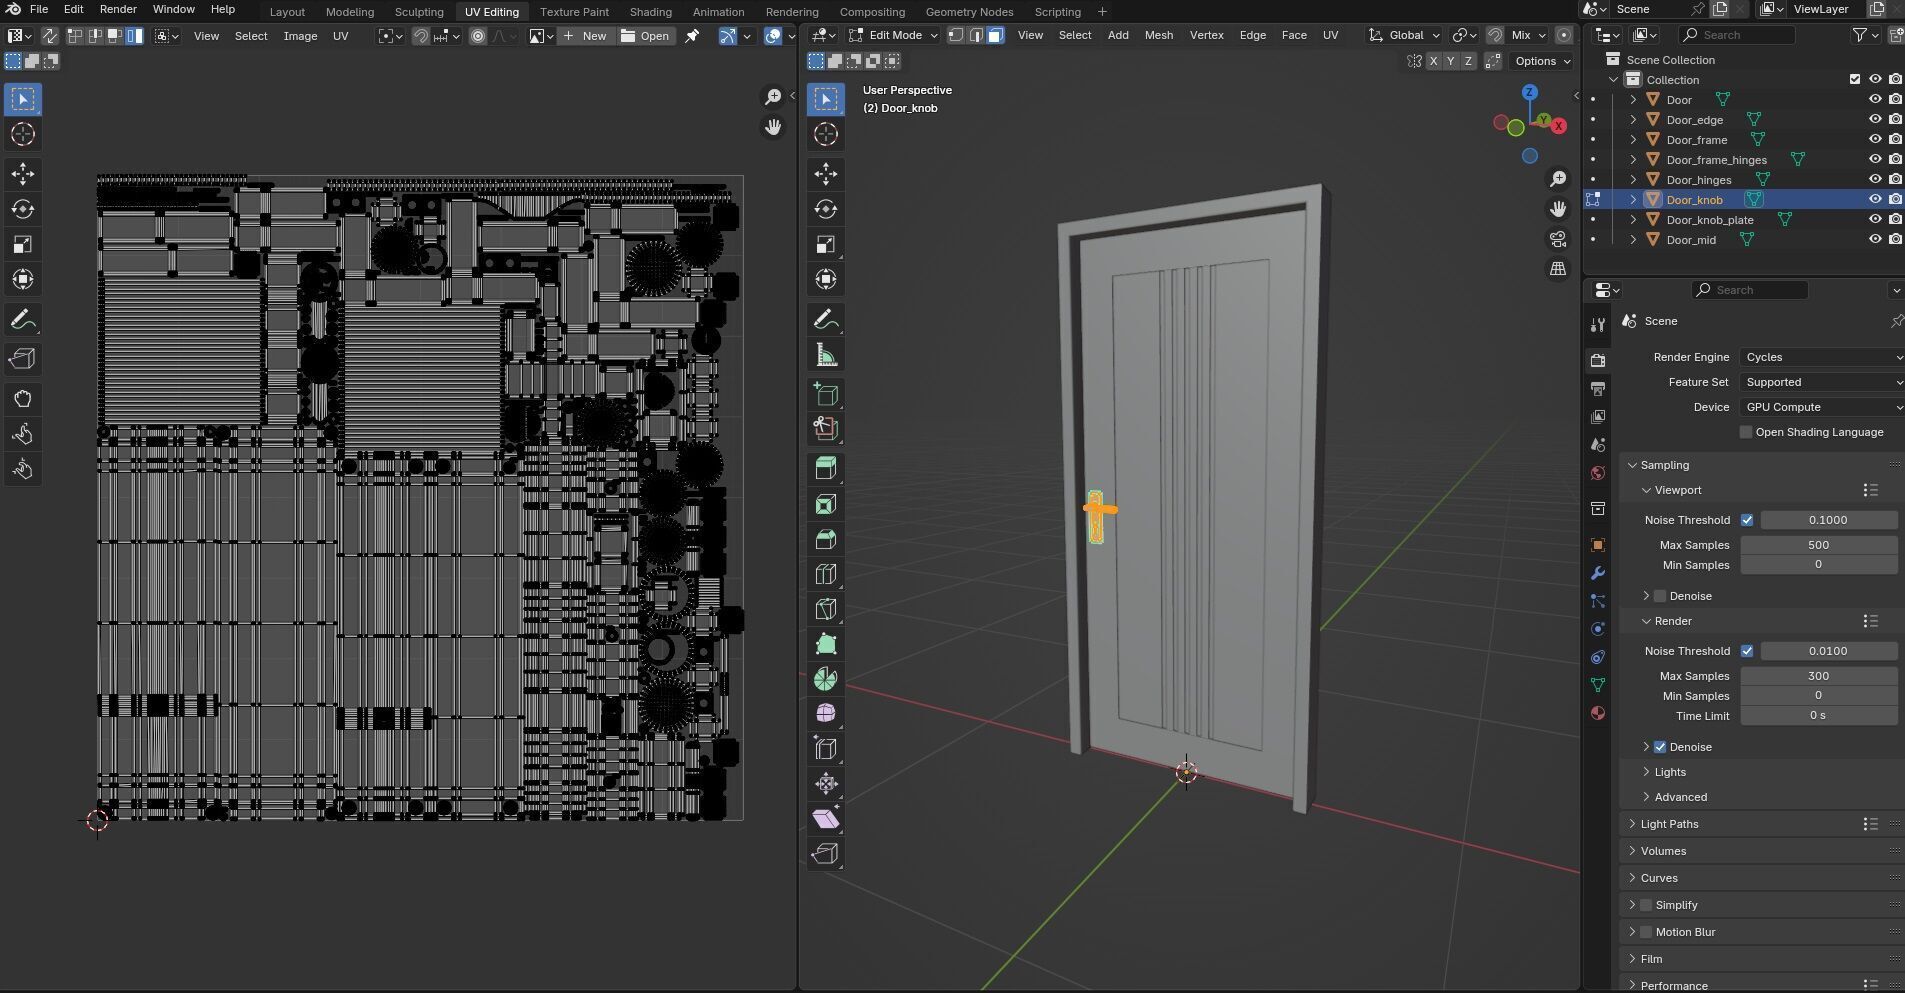The image size is (1905, 993).
Task: Click Open image button in UV editor
Action: (645, 36)
